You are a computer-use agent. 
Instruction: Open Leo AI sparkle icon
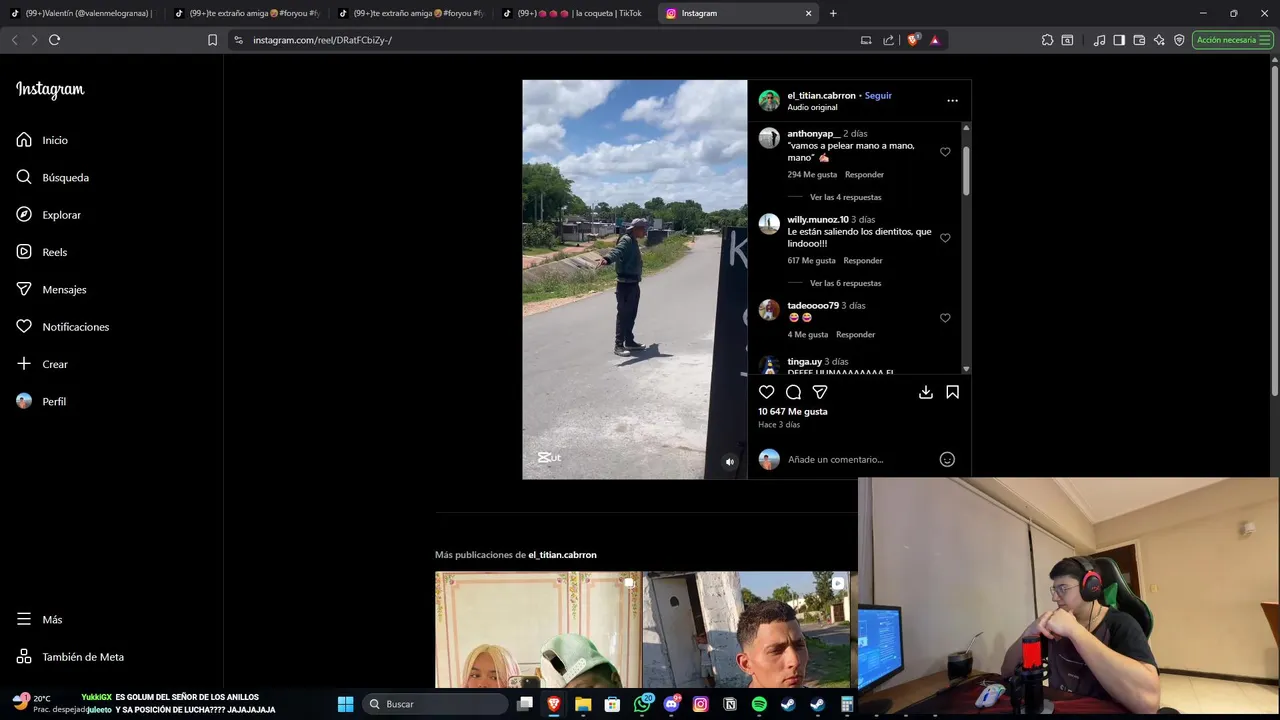tap(1159, 40)
